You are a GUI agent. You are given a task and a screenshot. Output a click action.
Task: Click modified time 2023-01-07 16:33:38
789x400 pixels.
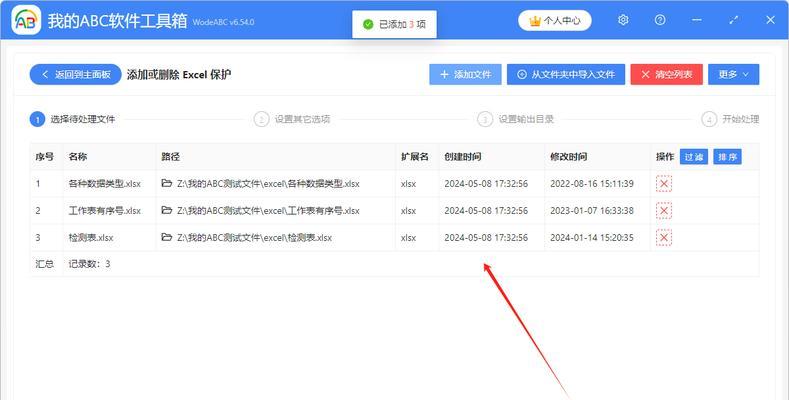click(x=592, y=211)
